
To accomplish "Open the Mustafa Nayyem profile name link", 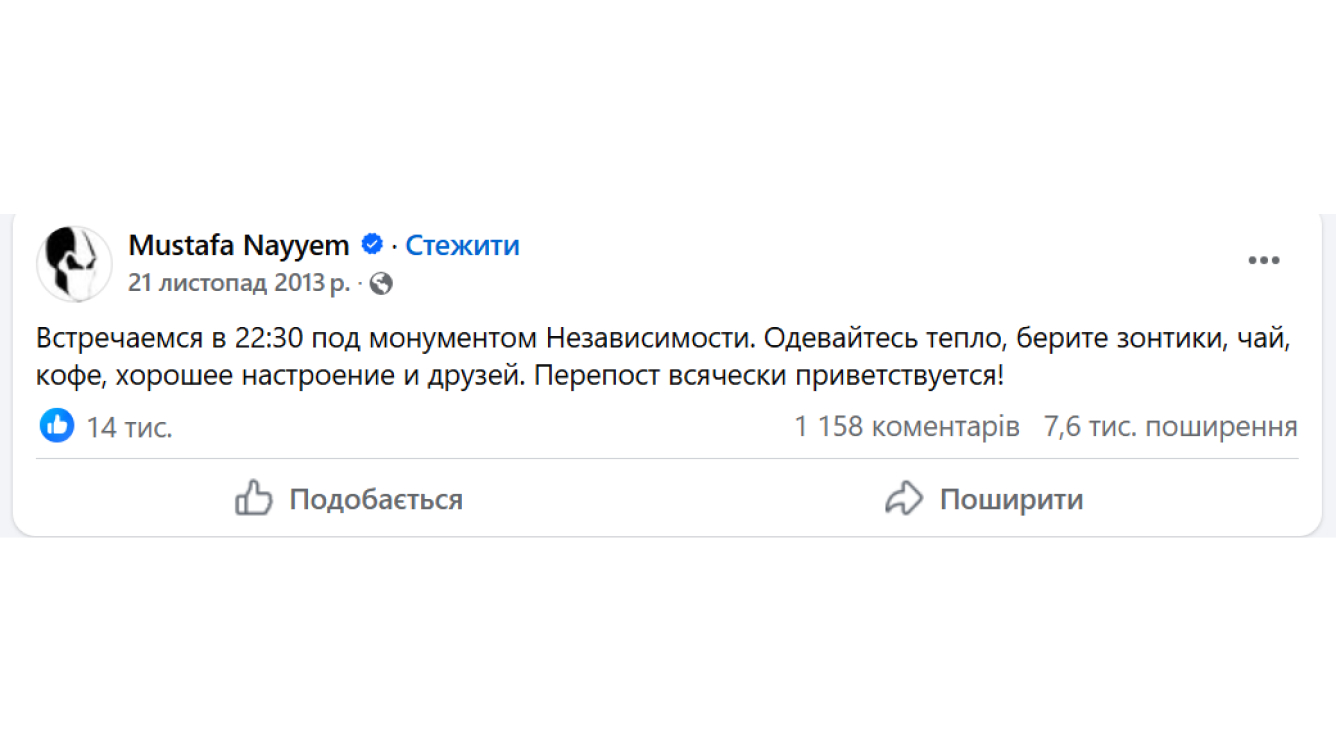I will [239, 245].
